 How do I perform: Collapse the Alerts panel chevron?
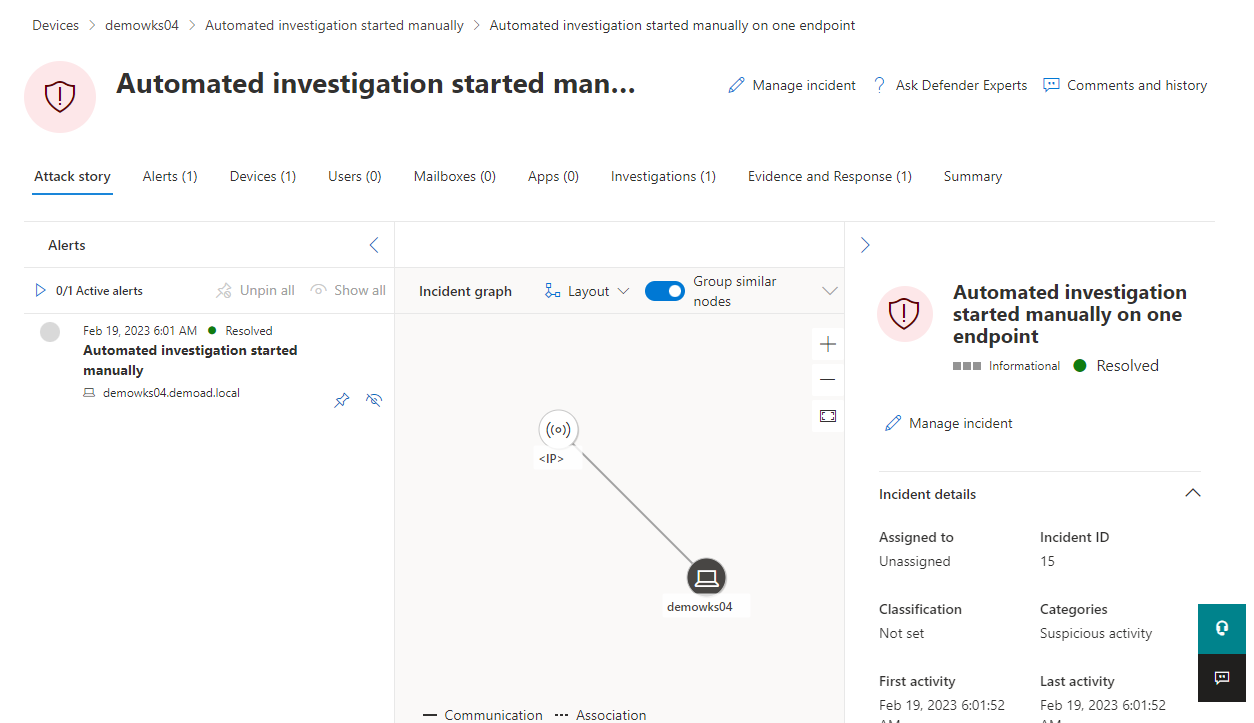(374, 245)
